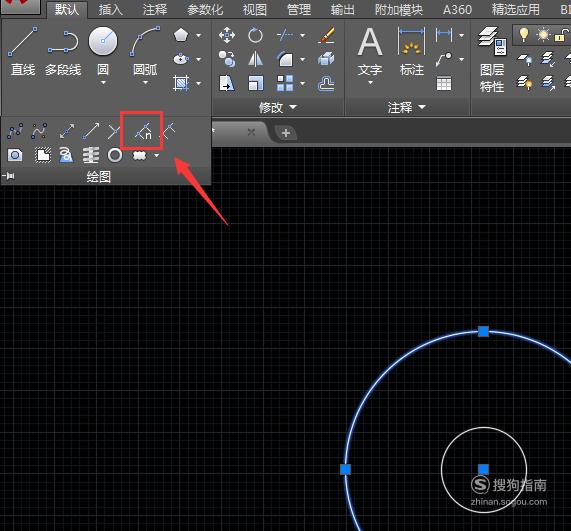Click the spline fit tool
Viewport: 571px width, 531px height.
point(15,131)
